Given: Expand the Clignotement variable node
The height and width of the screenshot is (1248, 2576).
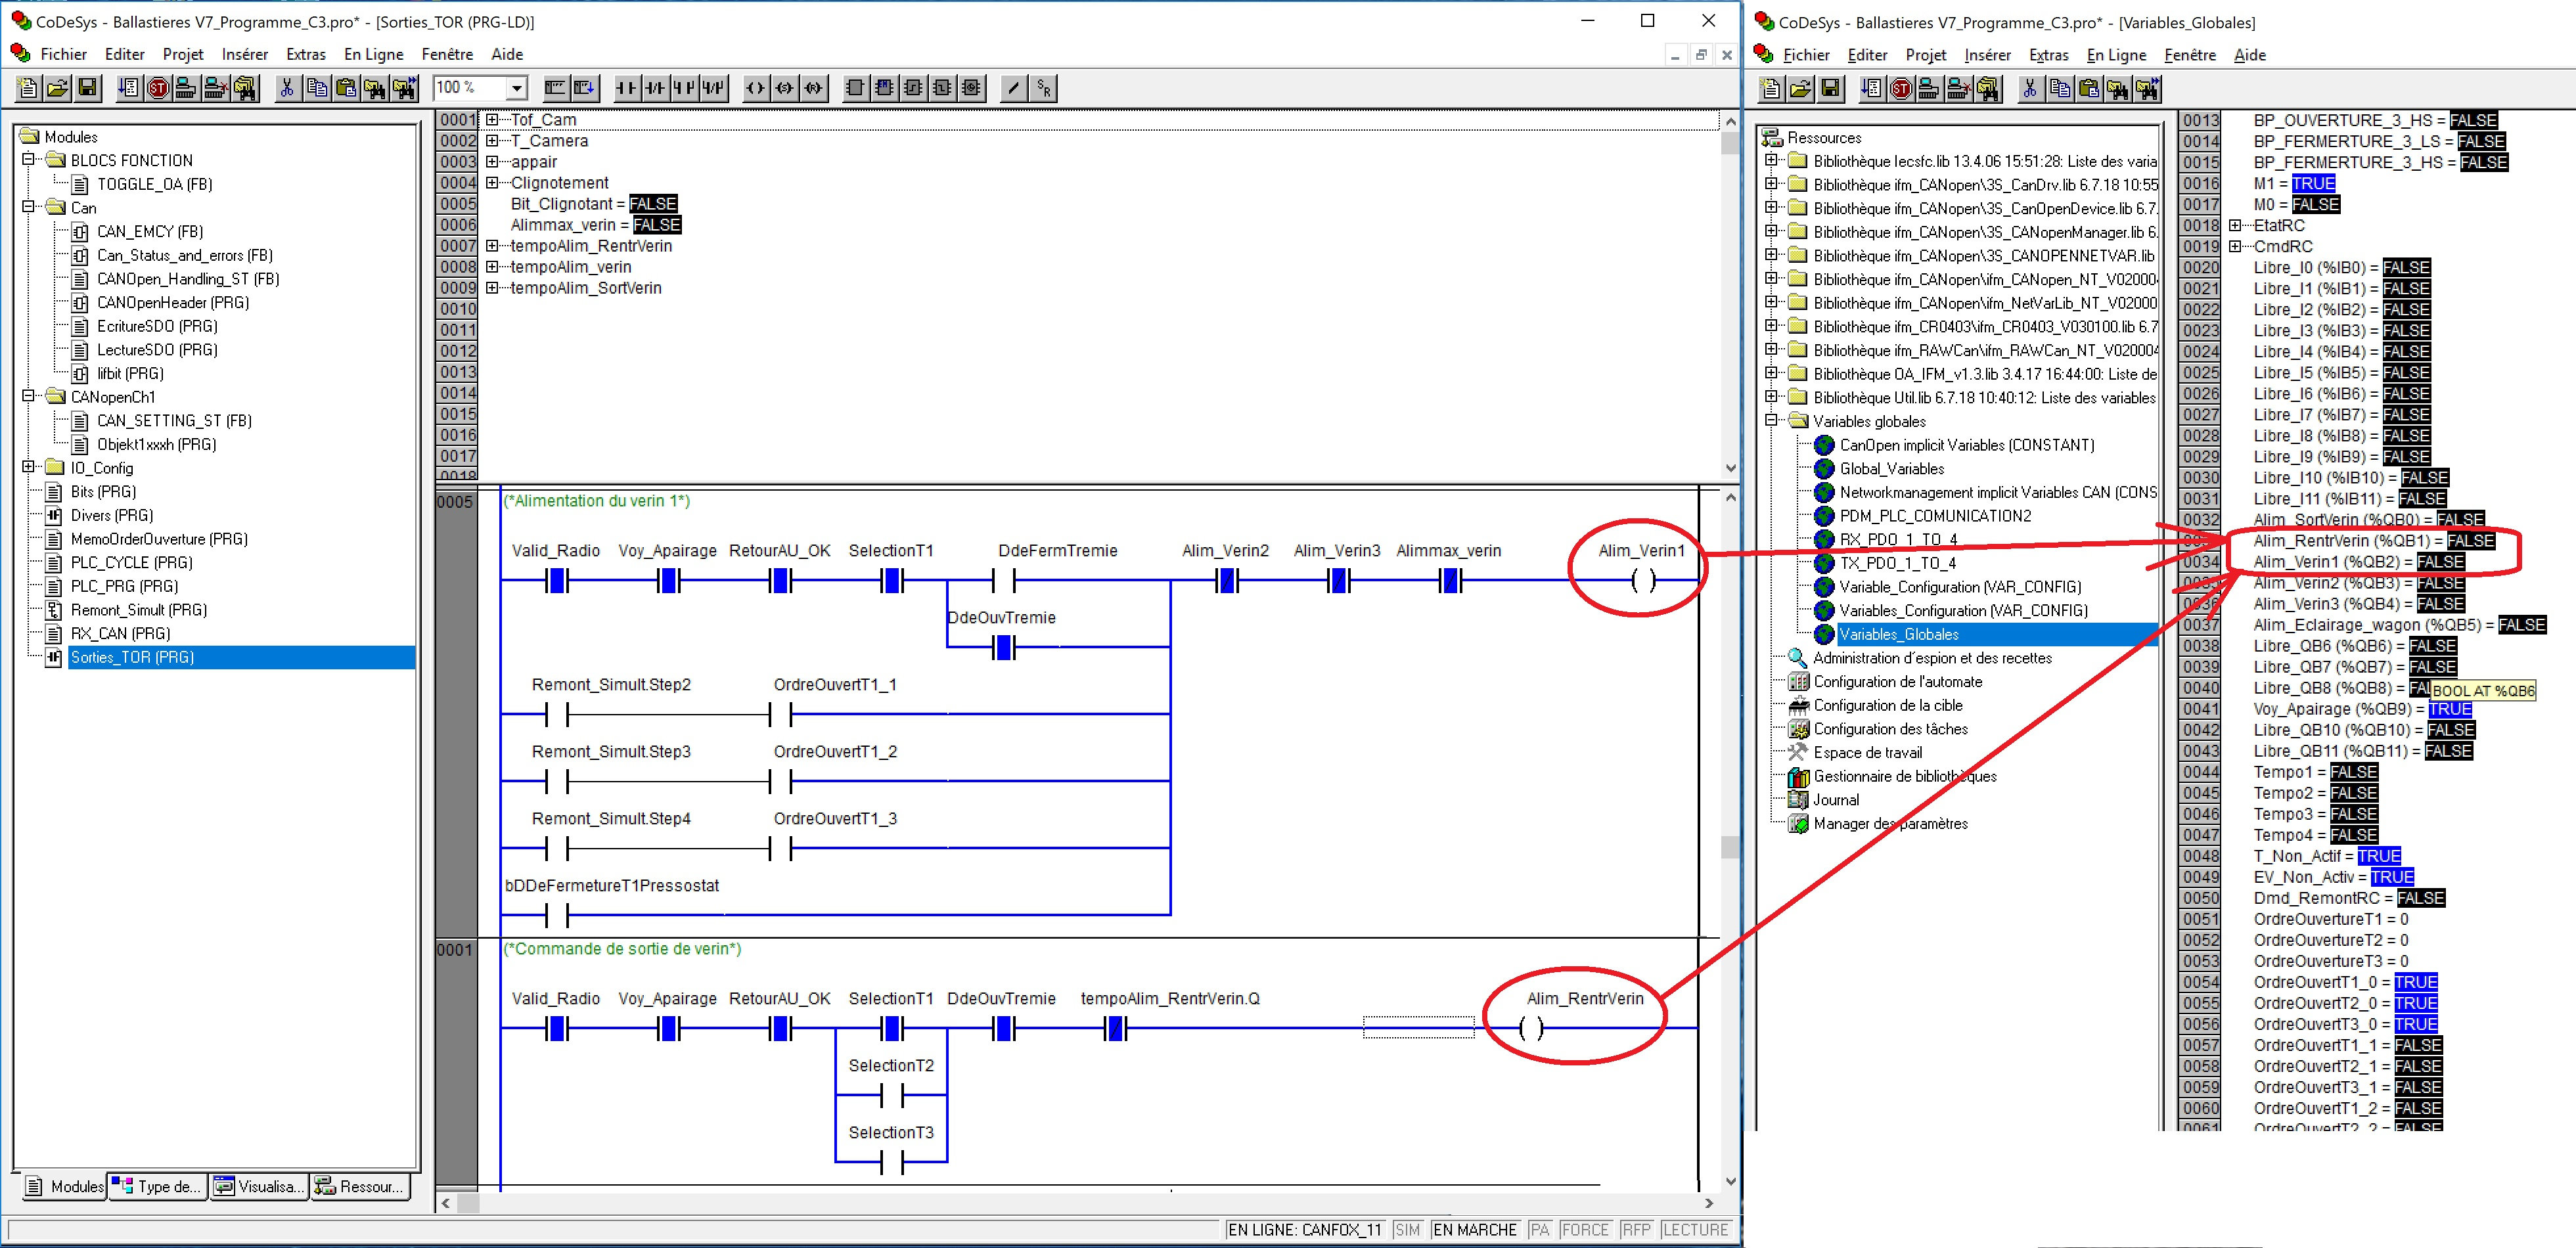Looking at the screenshot, I should point(492,183).
